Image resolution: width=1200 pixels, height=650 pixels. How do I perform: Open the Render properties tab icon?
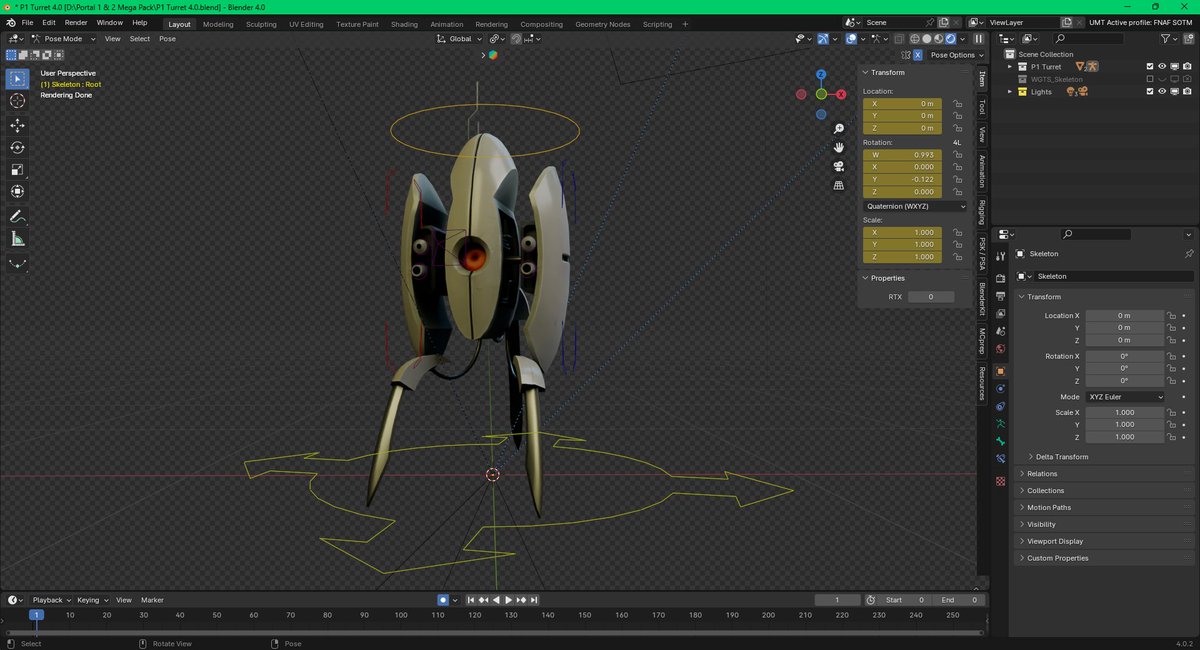pos(1001,279)
